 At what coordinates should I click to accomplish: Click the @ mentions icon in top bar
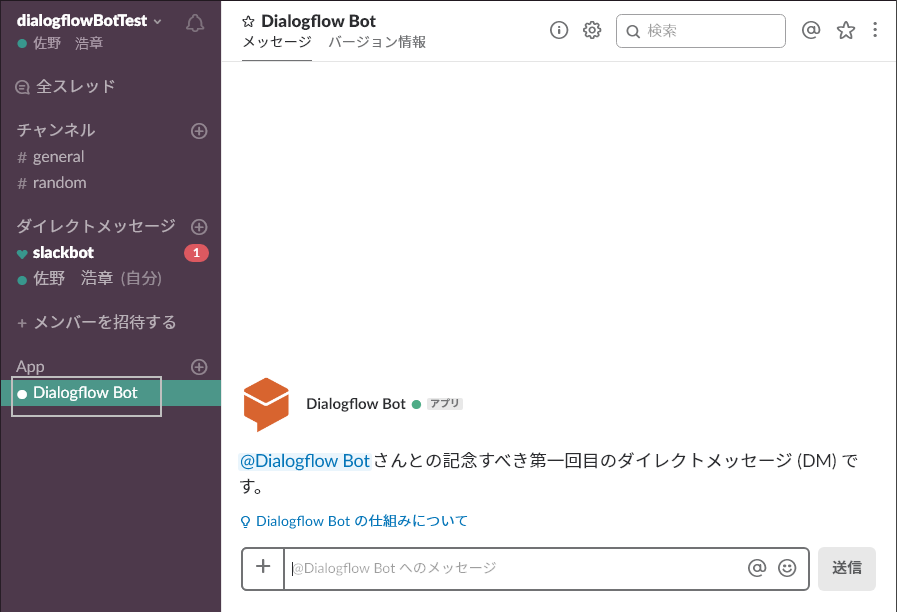tap(811, 30)
